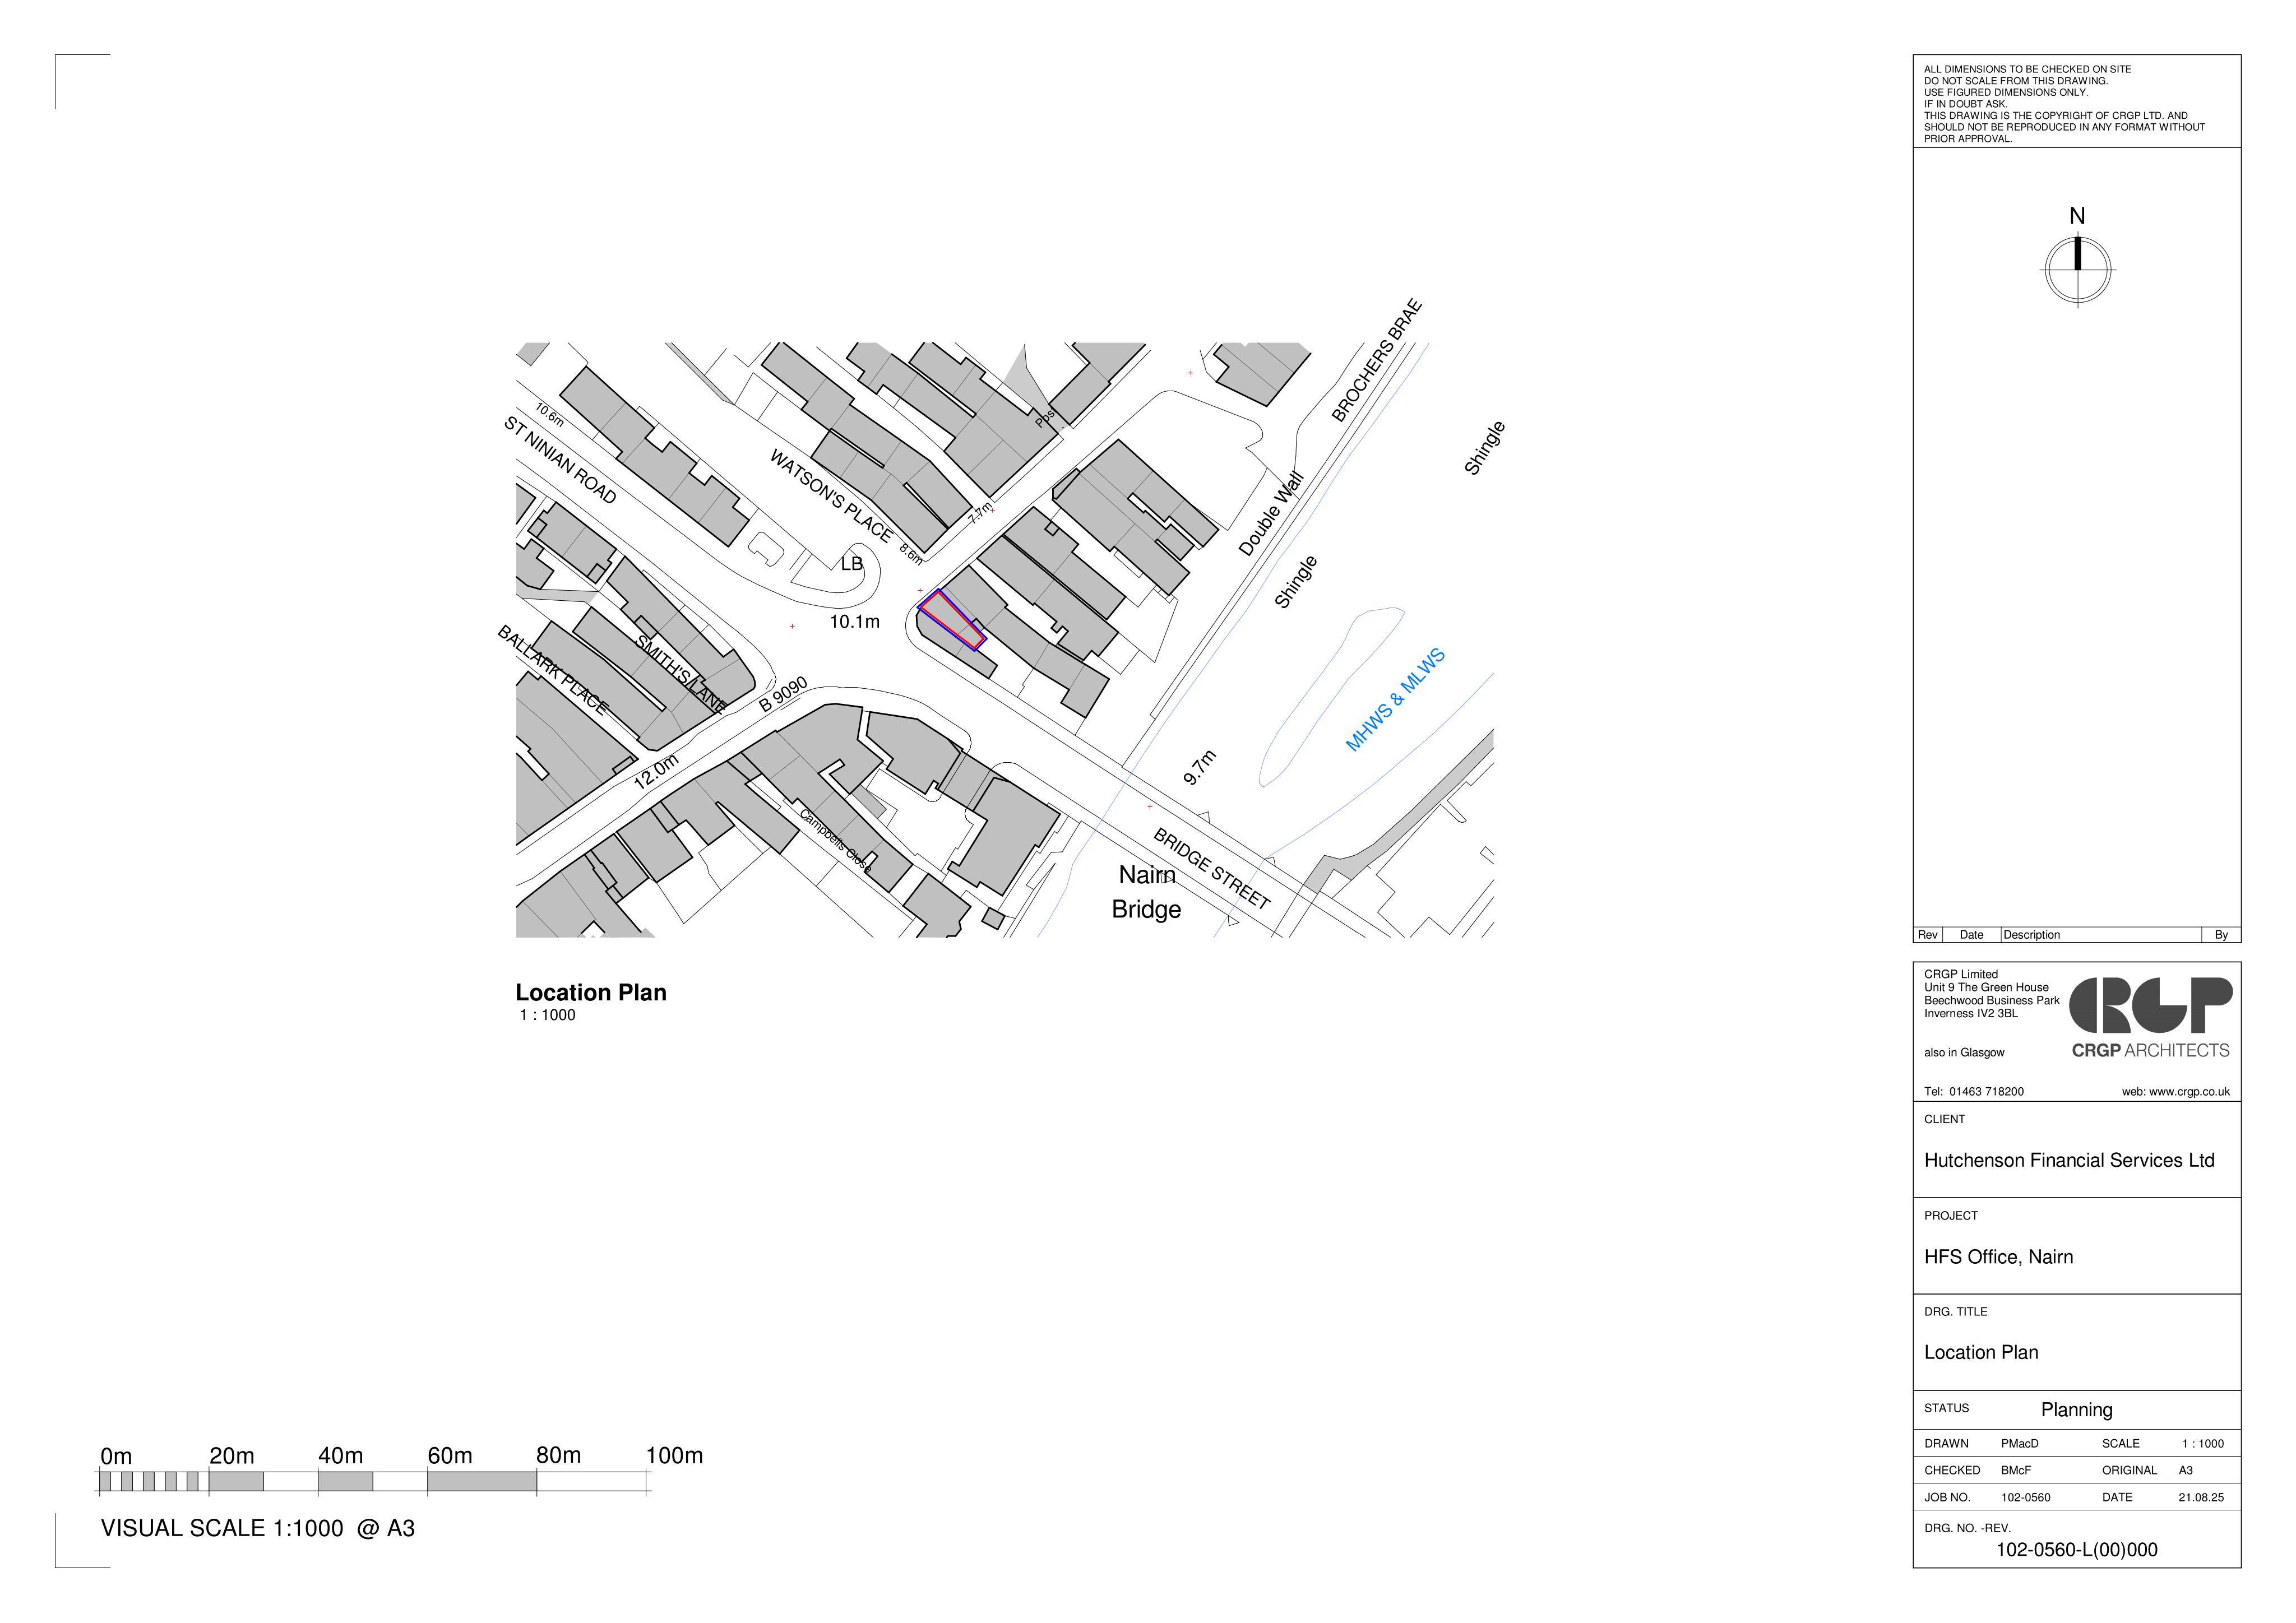
Task: Click the date value '21.08.25'
Action: 2201,1497
